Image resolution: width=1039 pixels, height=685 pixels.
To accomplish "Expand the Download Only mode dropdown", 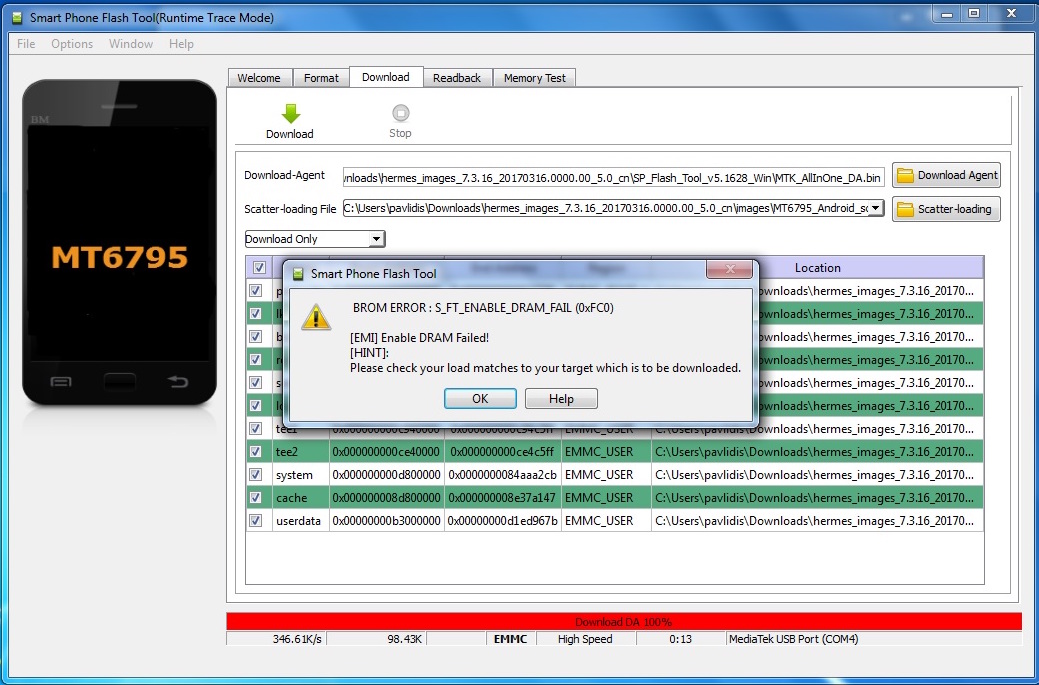I will tap(376, 239).
